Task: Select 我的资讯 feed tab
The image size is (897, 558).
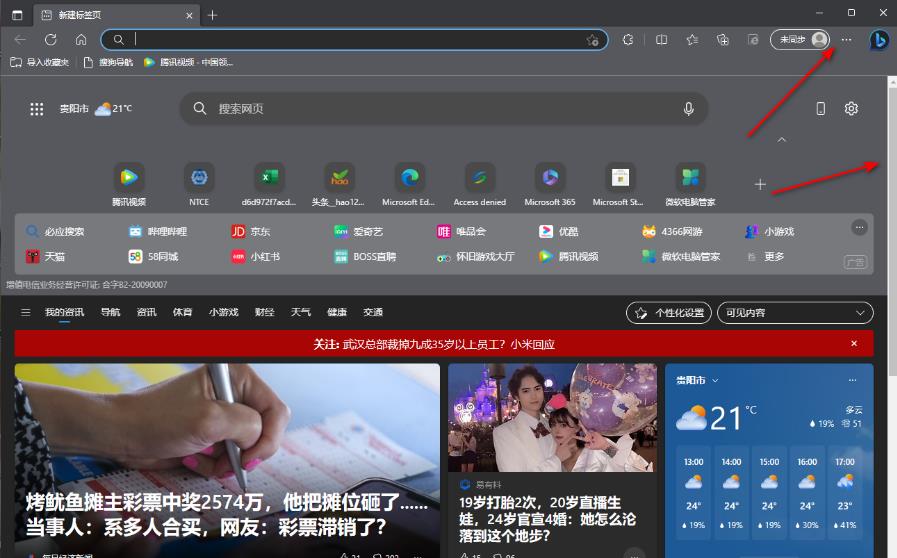Action: [x=64, y=312]
